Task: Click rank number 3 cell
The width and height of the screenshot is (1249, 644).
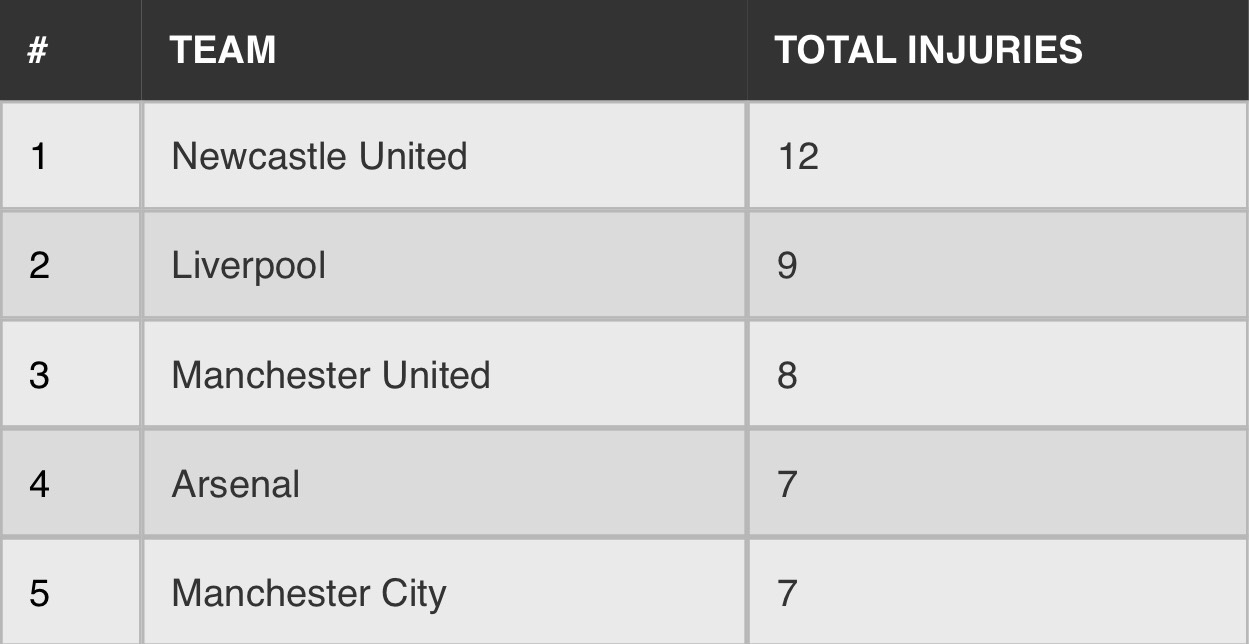Action: pos(70,375)
